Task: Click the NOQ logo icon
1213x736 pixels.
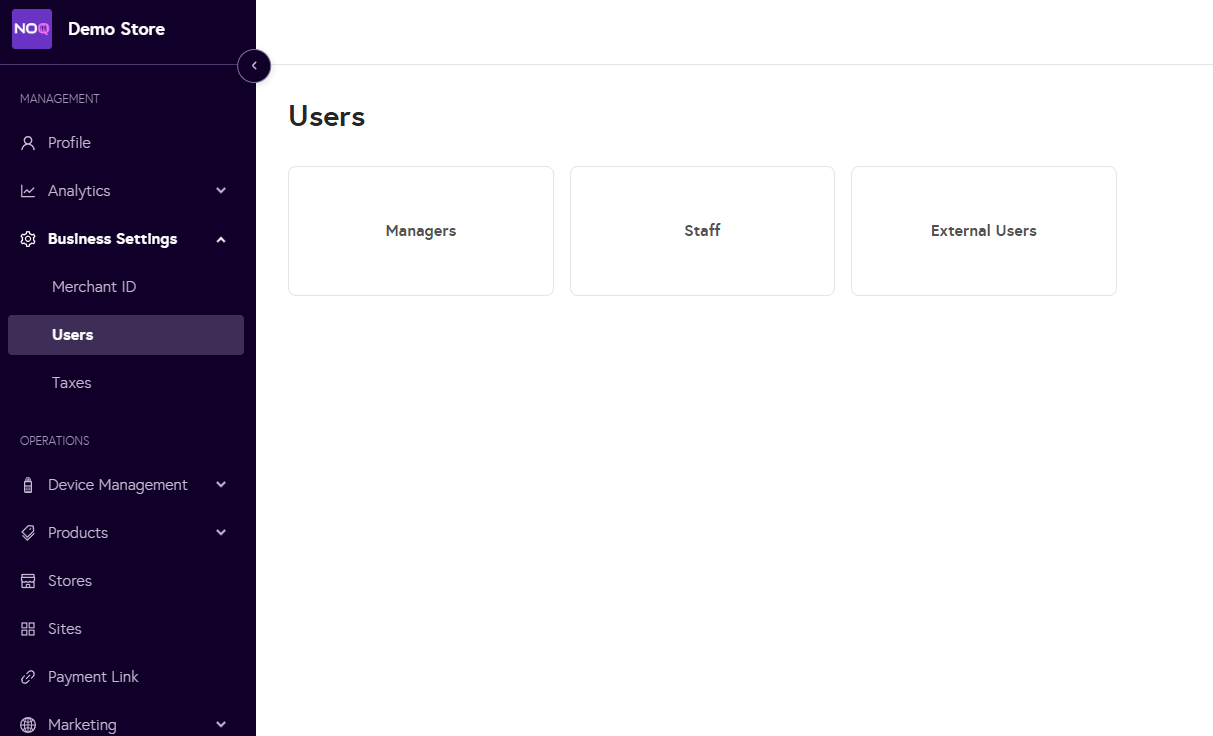Action: [x=32, y=29]
